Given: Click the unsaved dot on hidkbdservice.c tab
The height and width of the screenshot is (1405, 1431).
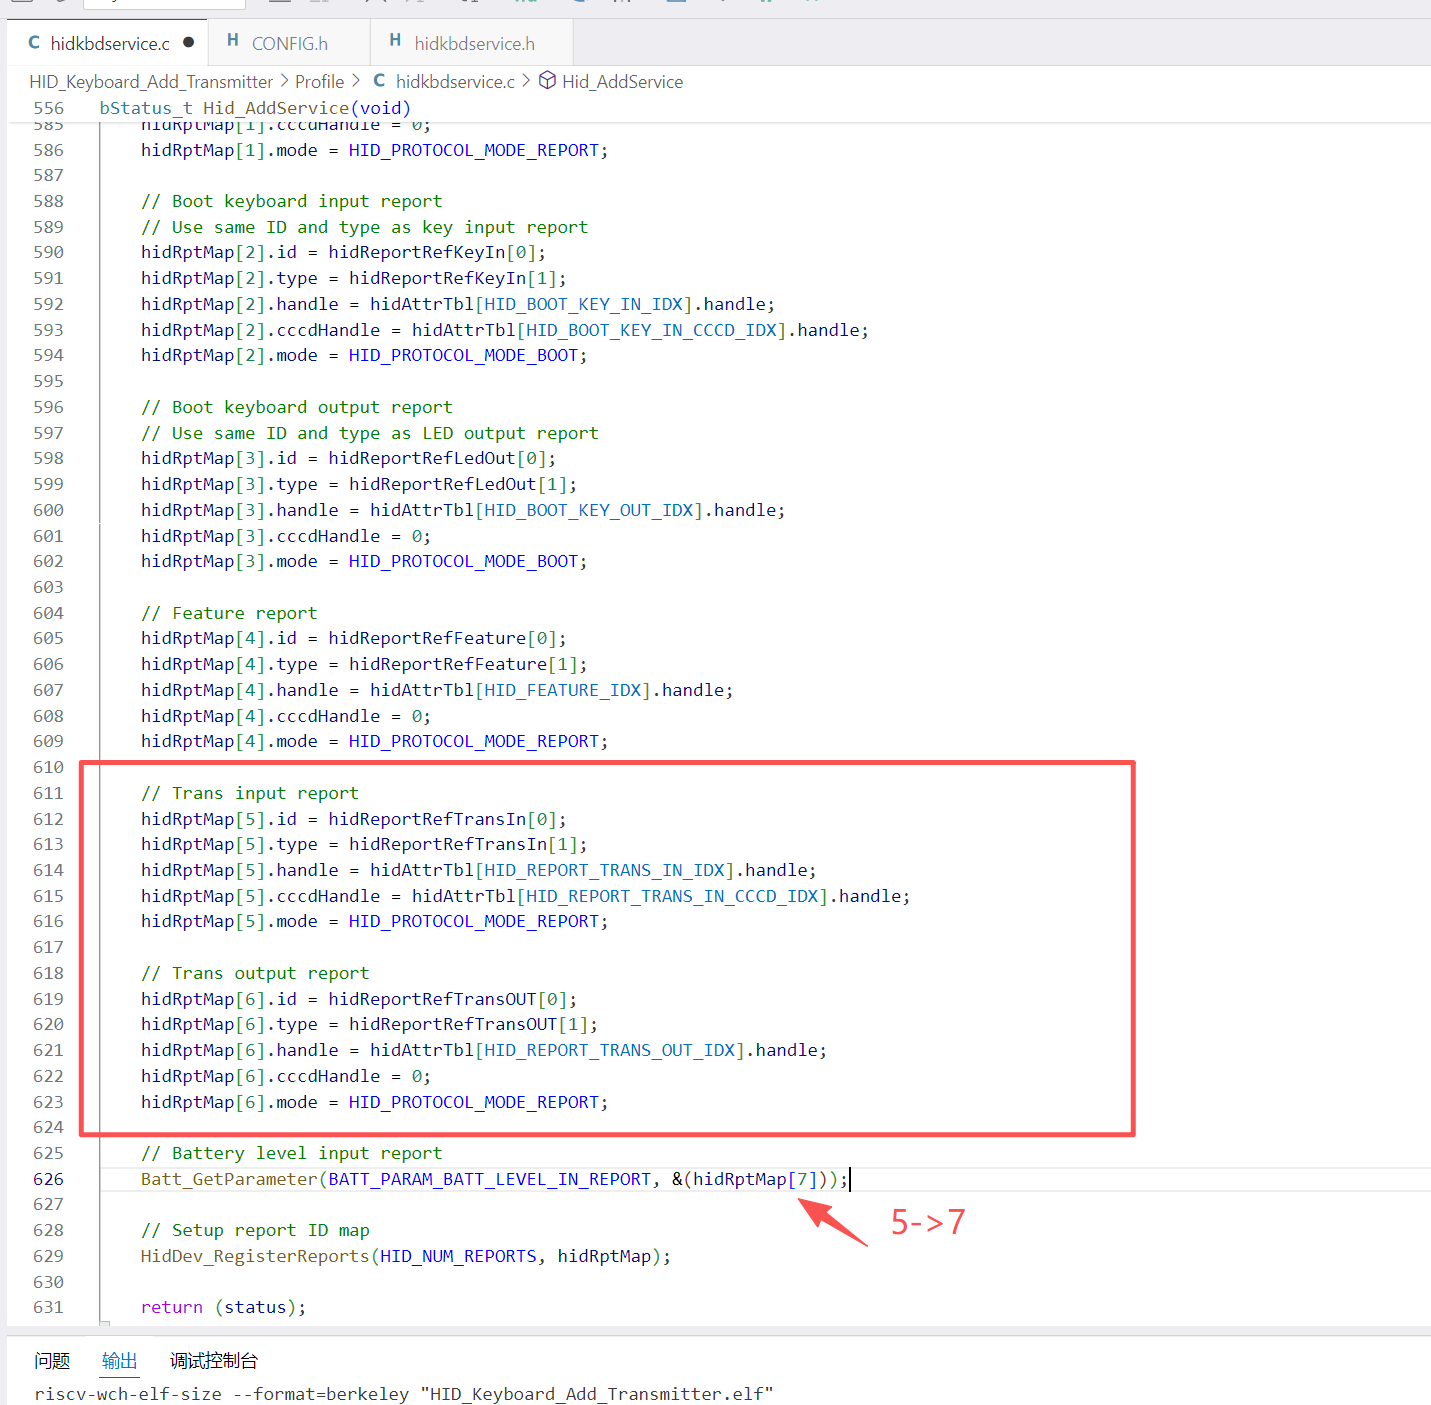Looking at the screenshot, I should pos(188,43).
